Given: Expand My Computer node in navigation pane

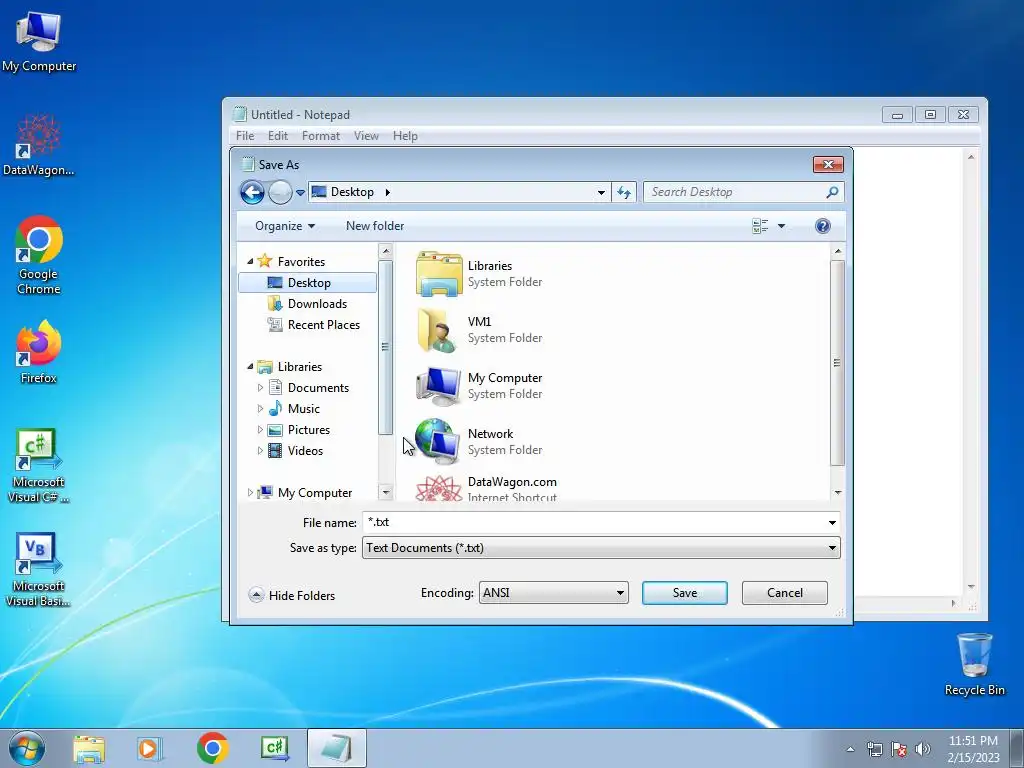Looking at the screenshot, I should [x=249, y=492].
